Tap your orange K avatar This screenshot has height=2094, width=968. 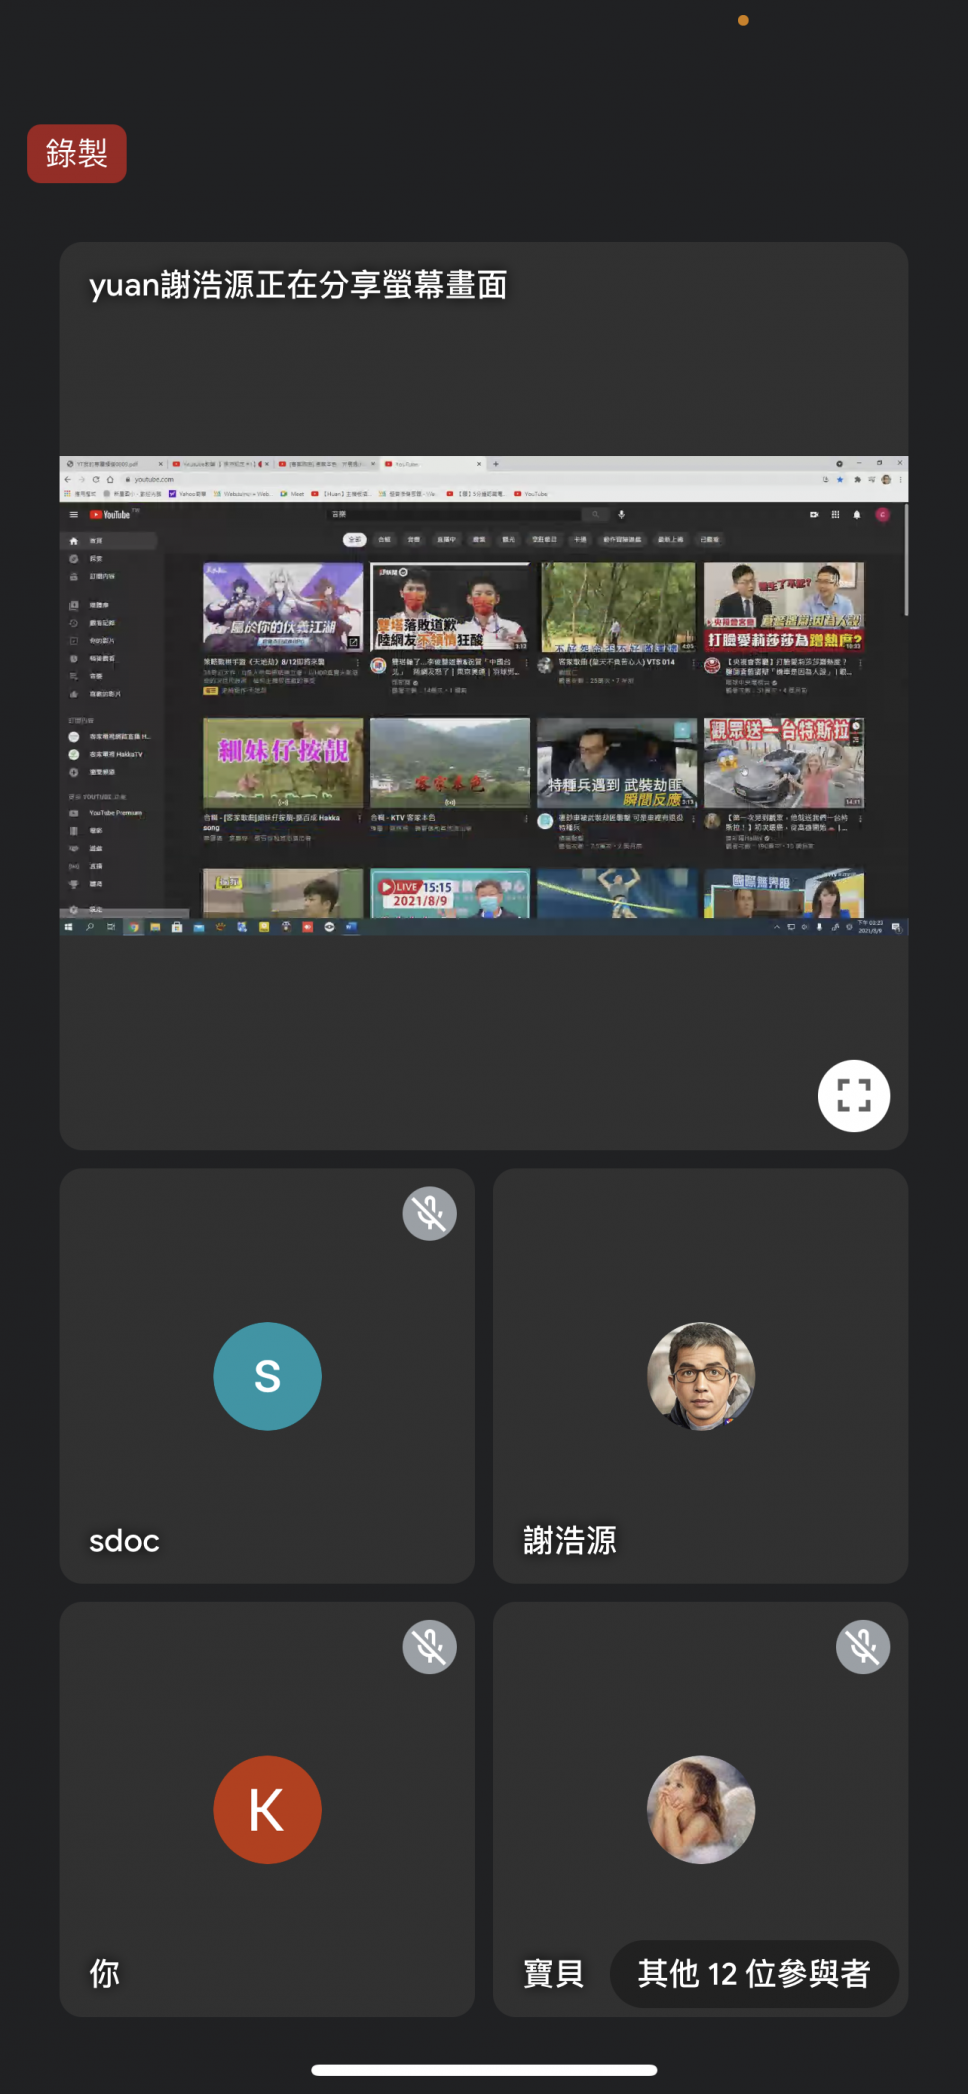(x=267, y=1809)
